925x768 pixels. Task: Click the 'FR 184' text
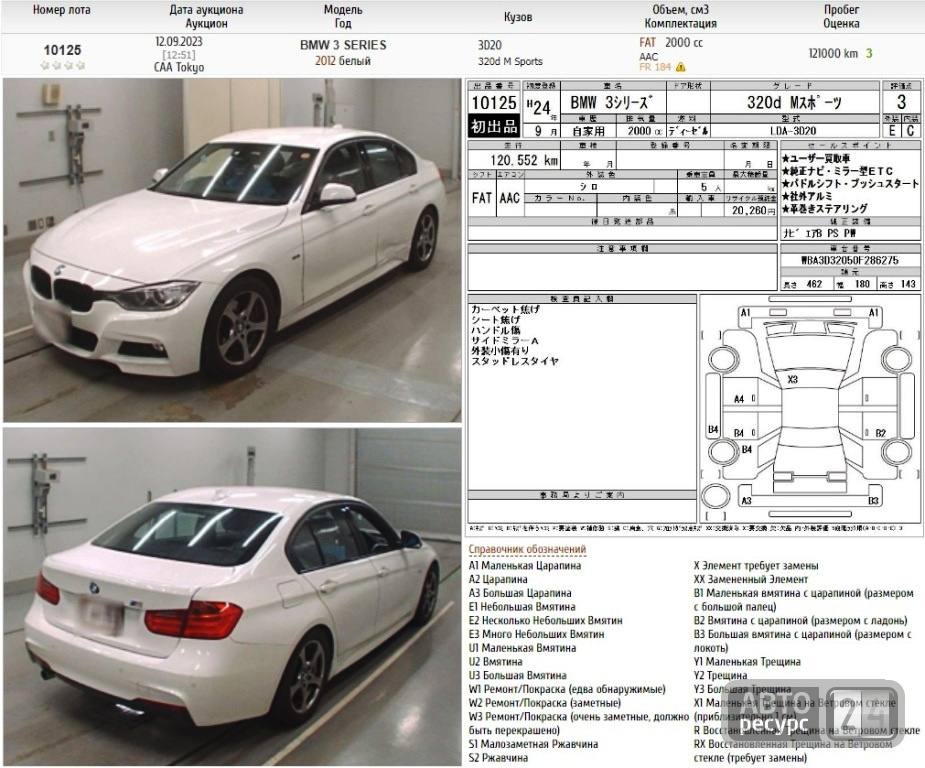655,67
